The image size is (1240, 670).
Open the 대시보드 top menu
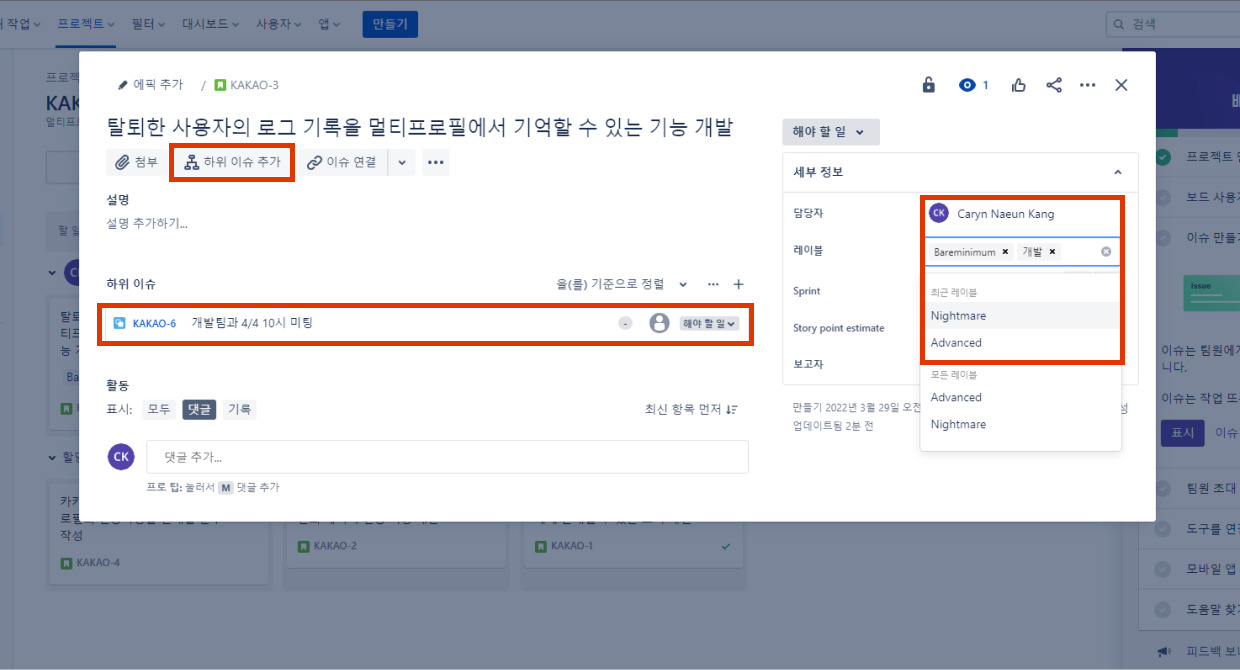click(x=212, y=23)
